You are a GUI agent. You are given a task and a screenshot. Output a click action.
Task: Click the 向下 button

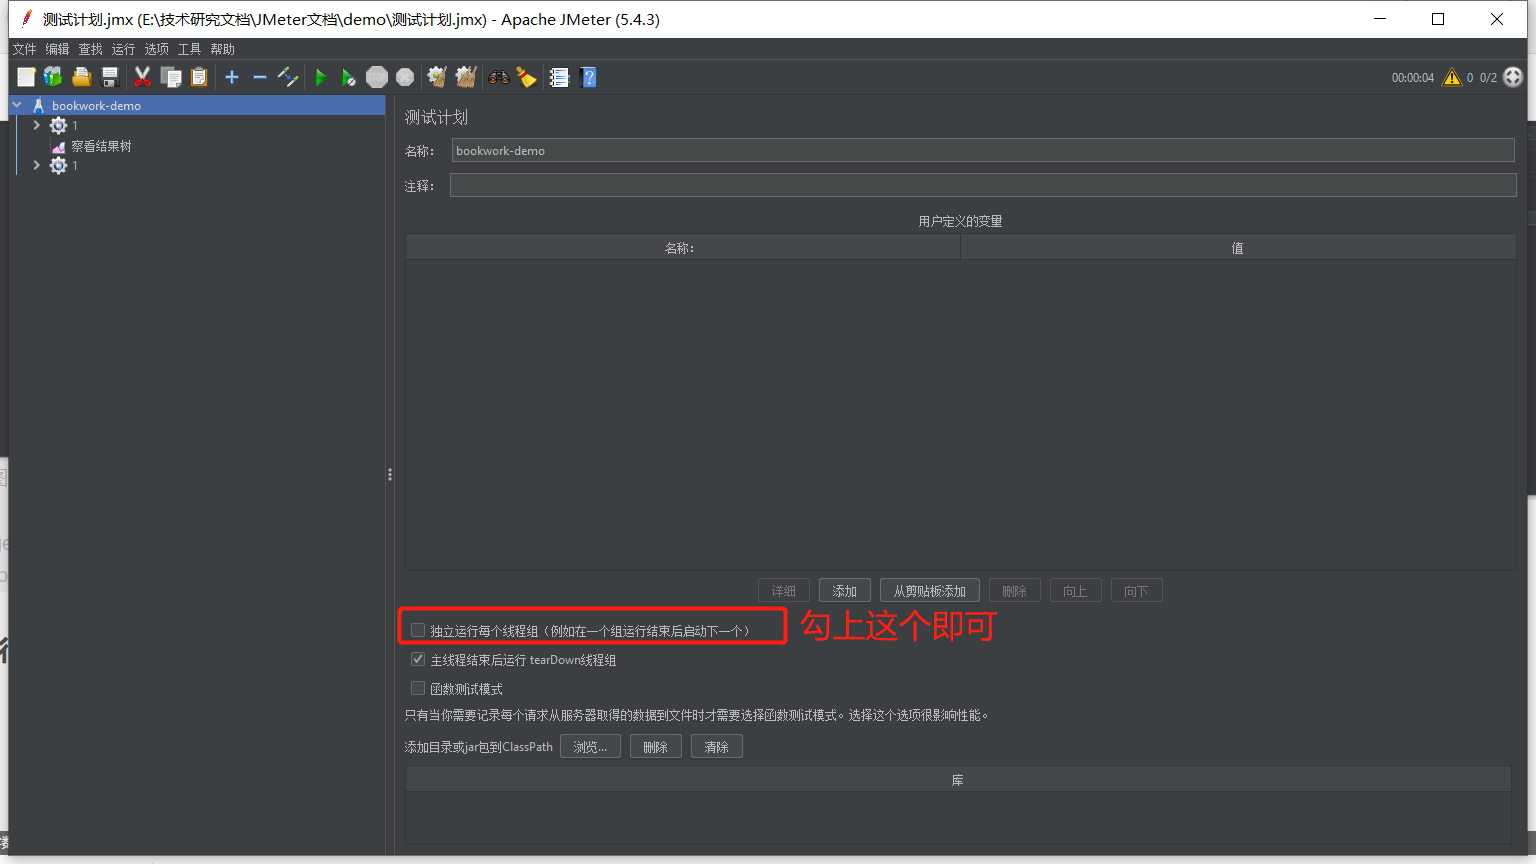click(1137, 591)
